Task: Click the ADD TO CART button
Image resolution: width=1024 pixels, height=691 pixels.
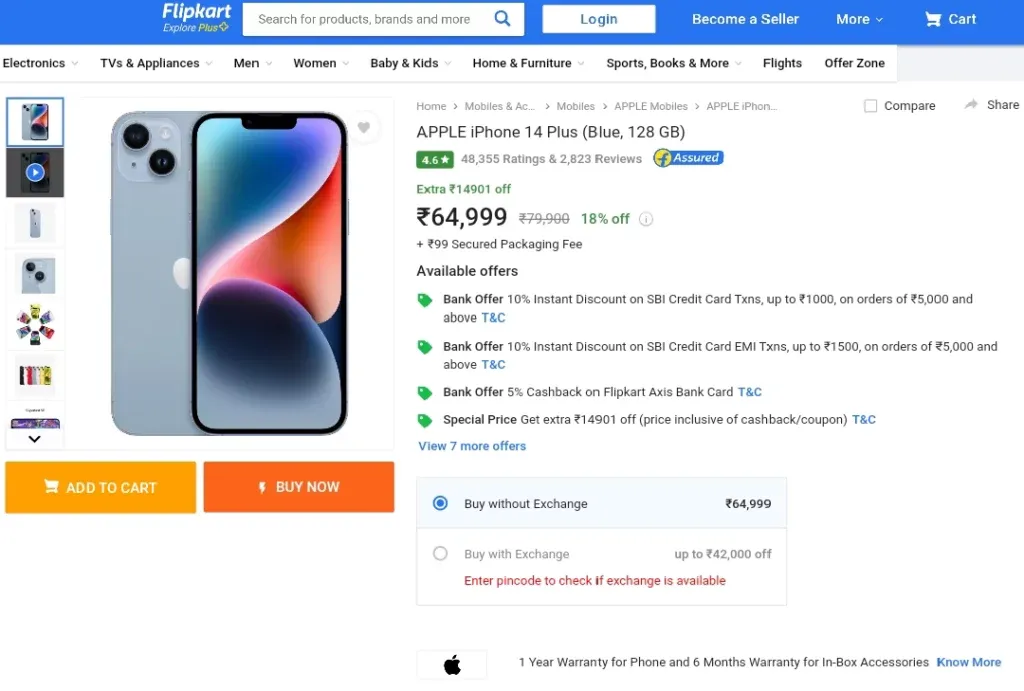Action: [101, 487]
